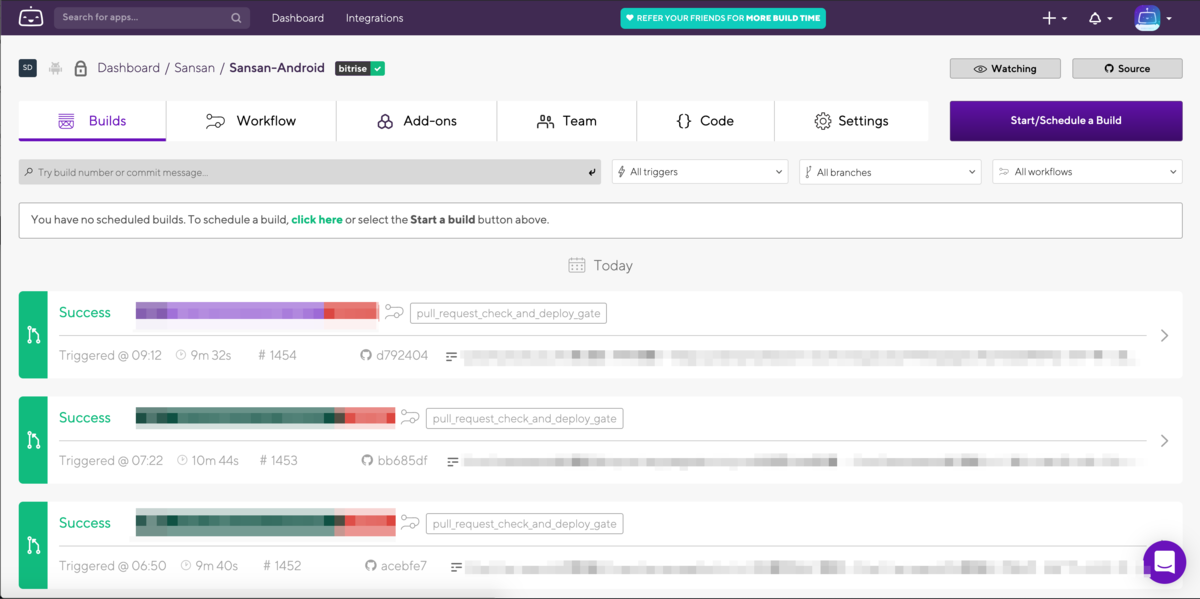Image resolution: width=1200 pixels, height=599 pixels.
Task: Click the workflow icon before first pull_request_check_and_deploy_gate tag
Action: (x=394, y=312)
